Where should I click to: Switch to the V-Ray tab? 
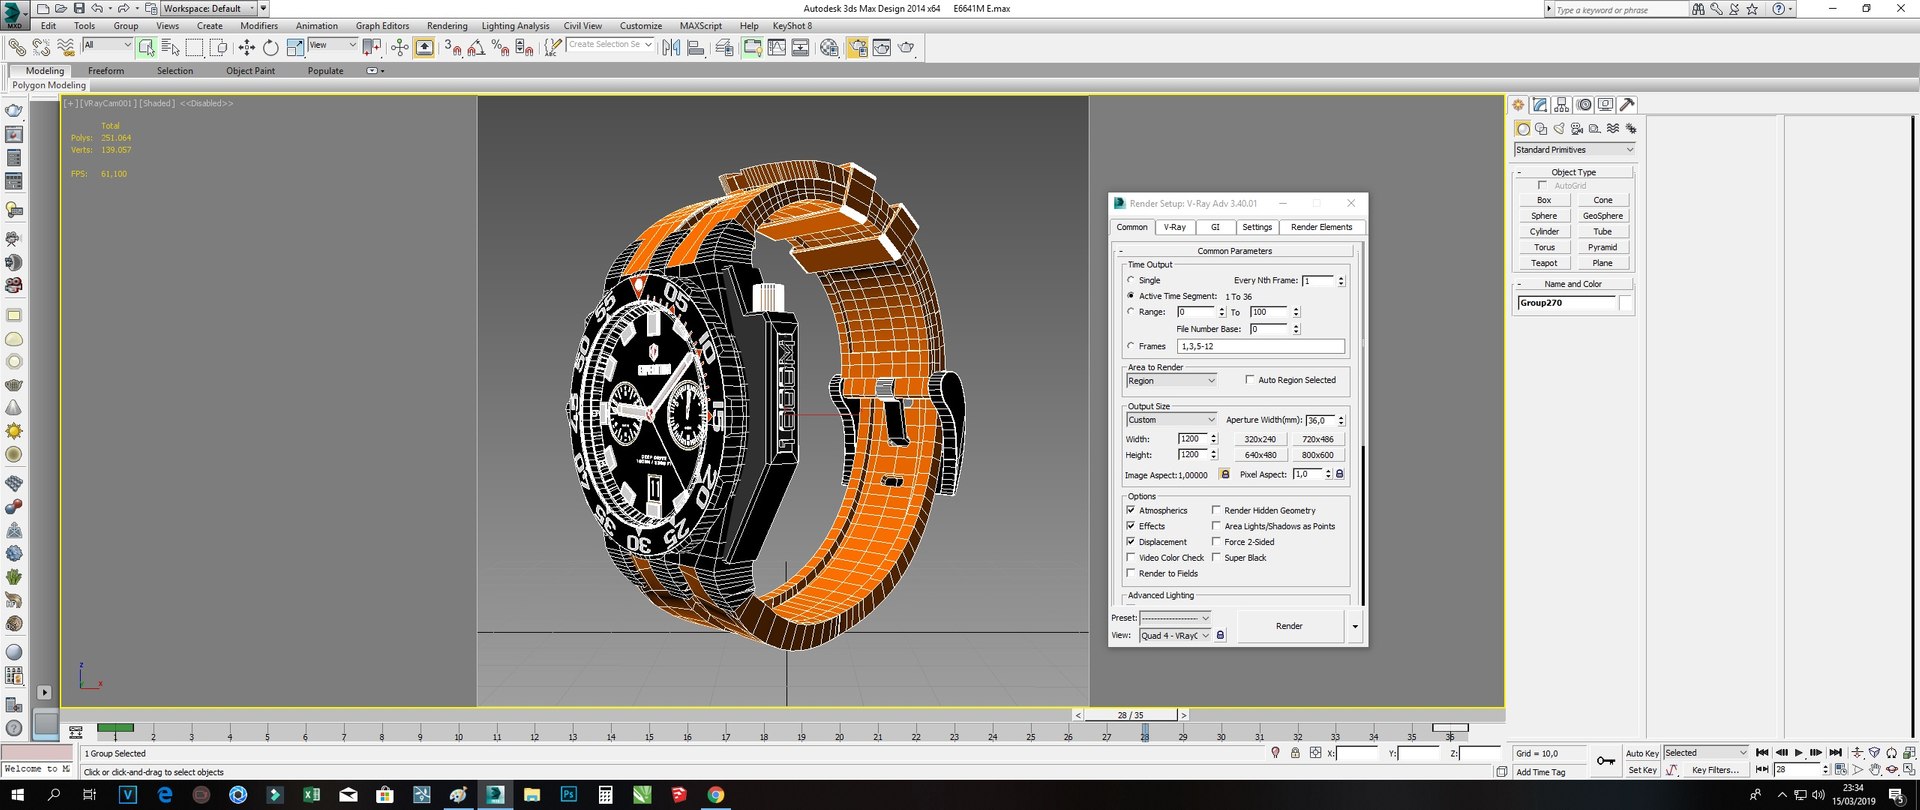pos(1175,227)
